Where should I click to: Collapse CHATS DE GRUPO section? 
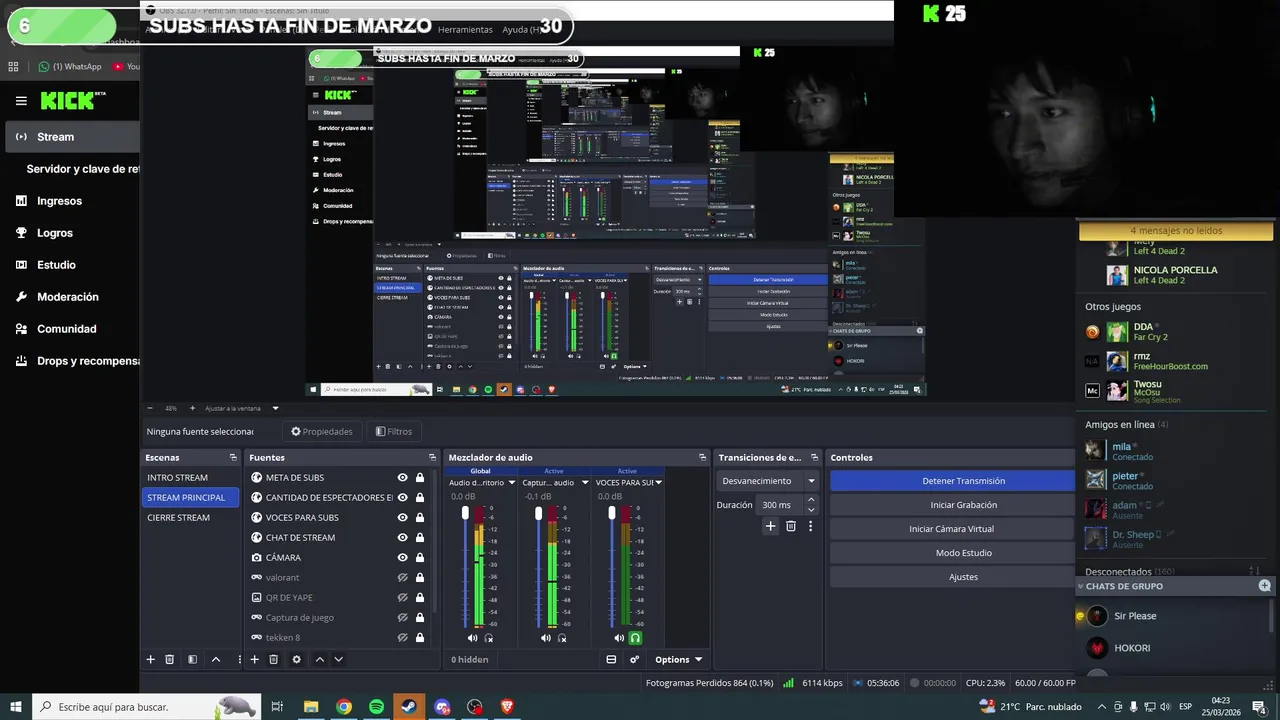(x=1081, y=586)
